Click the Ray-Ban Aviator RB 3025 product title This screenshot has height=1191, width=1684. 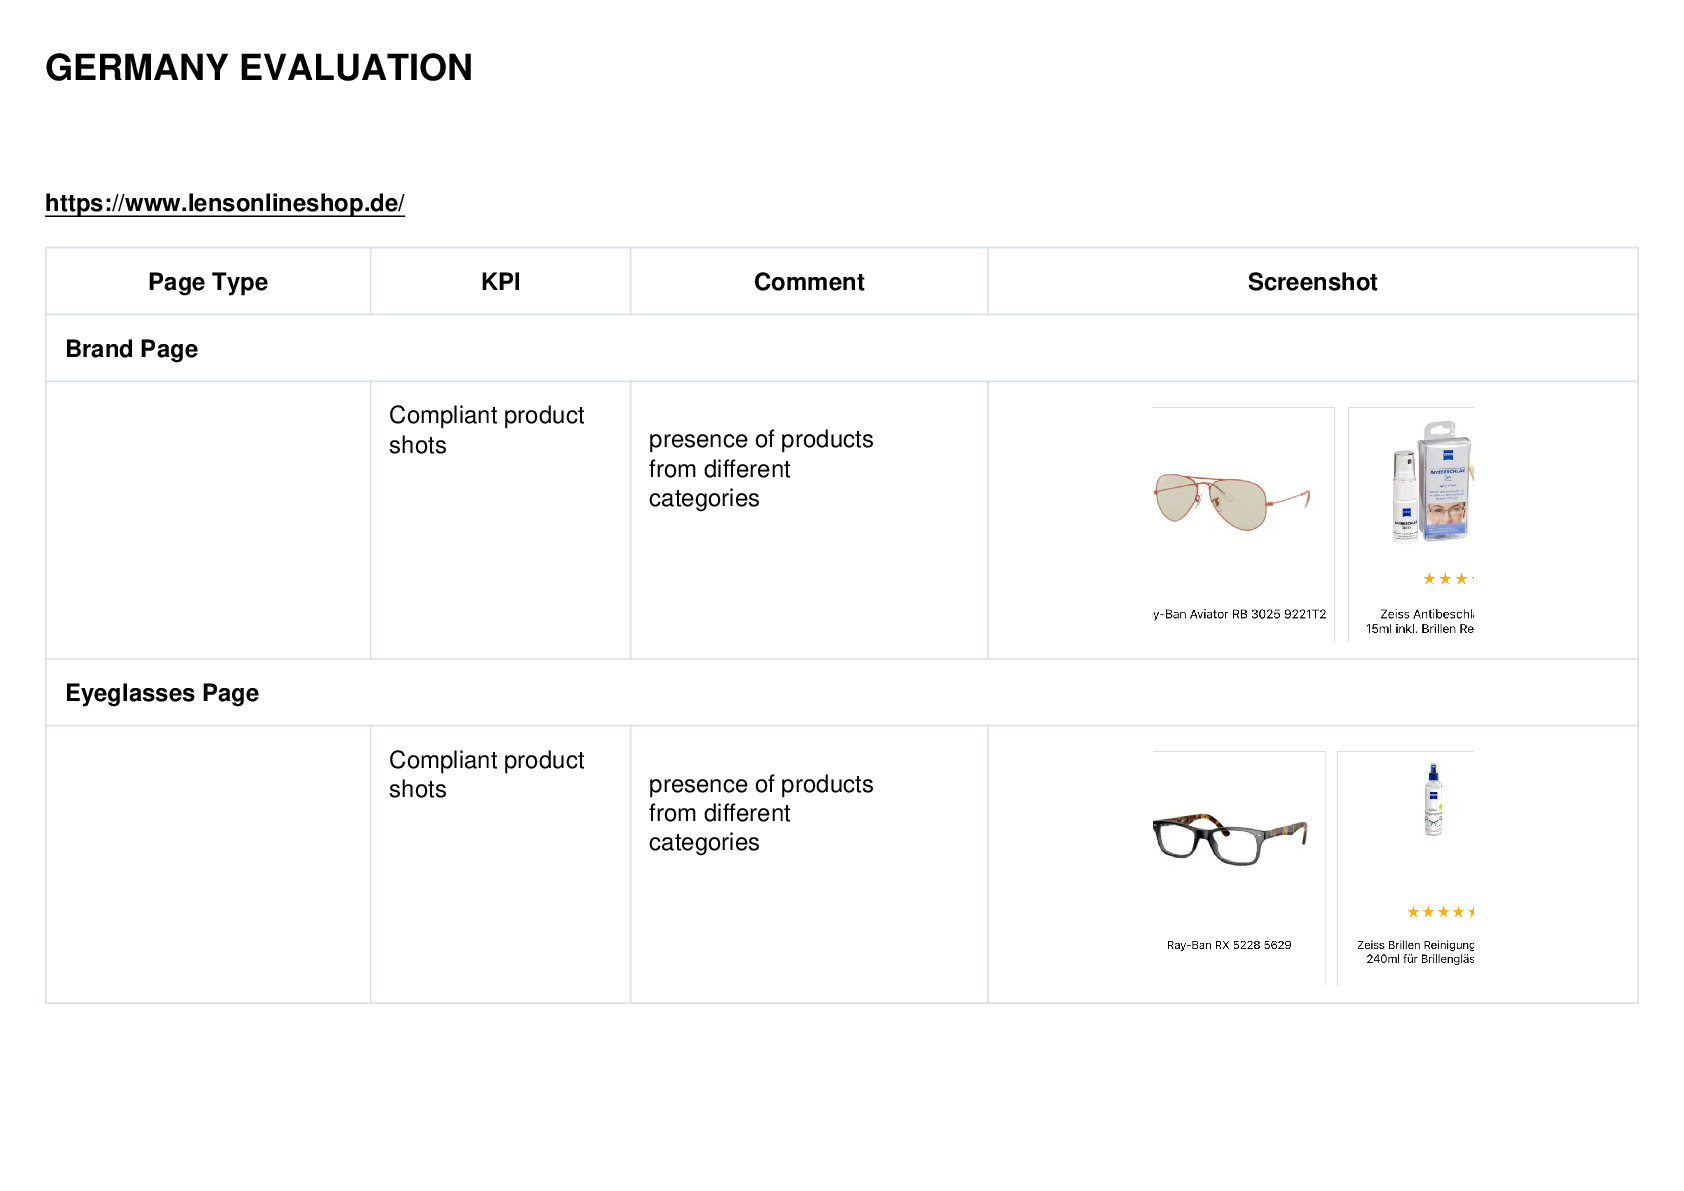1239,614
